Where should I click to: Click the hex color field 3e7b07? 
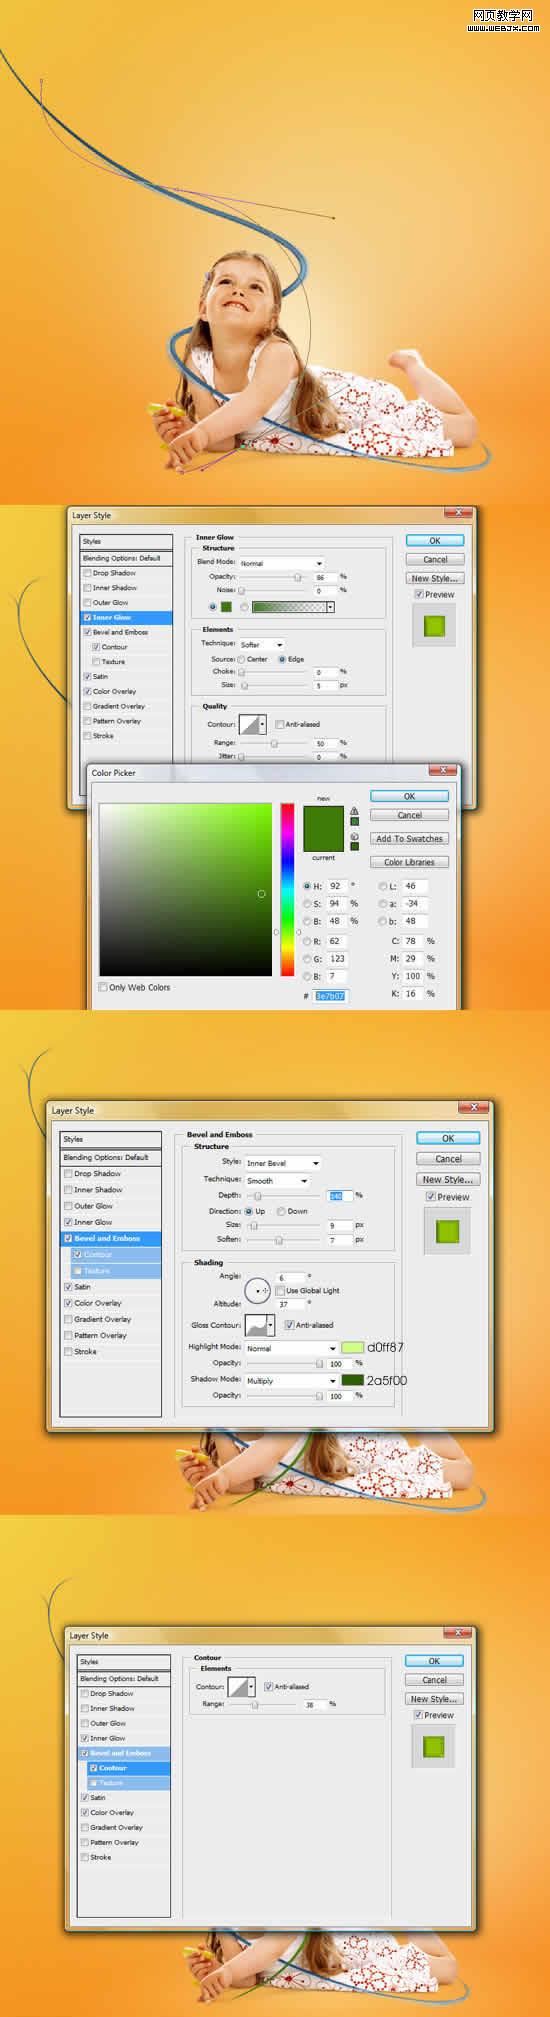point(330,996)
